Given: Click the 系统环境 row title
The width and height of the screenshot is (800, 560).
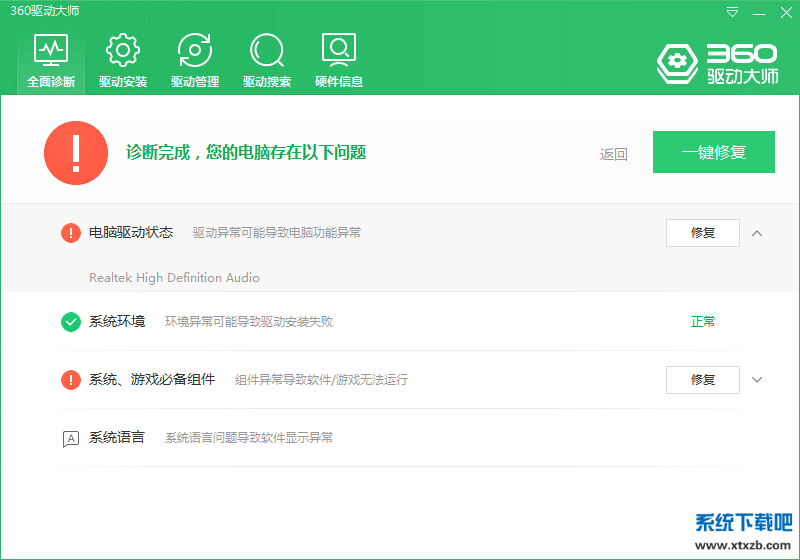Looking at the screenshot, I should 117,321.
